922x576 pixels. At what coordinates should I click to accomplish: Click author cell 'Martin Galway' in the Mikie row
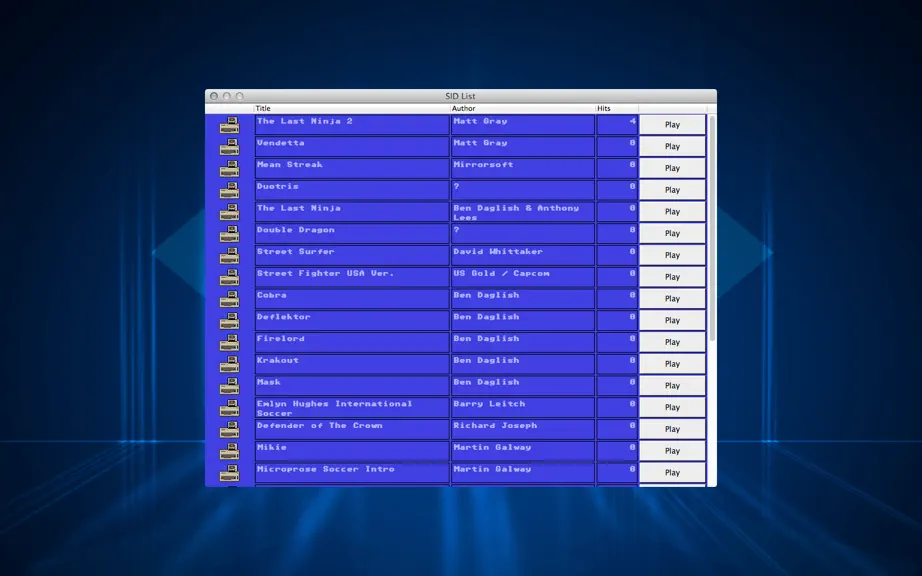point(523,451)
